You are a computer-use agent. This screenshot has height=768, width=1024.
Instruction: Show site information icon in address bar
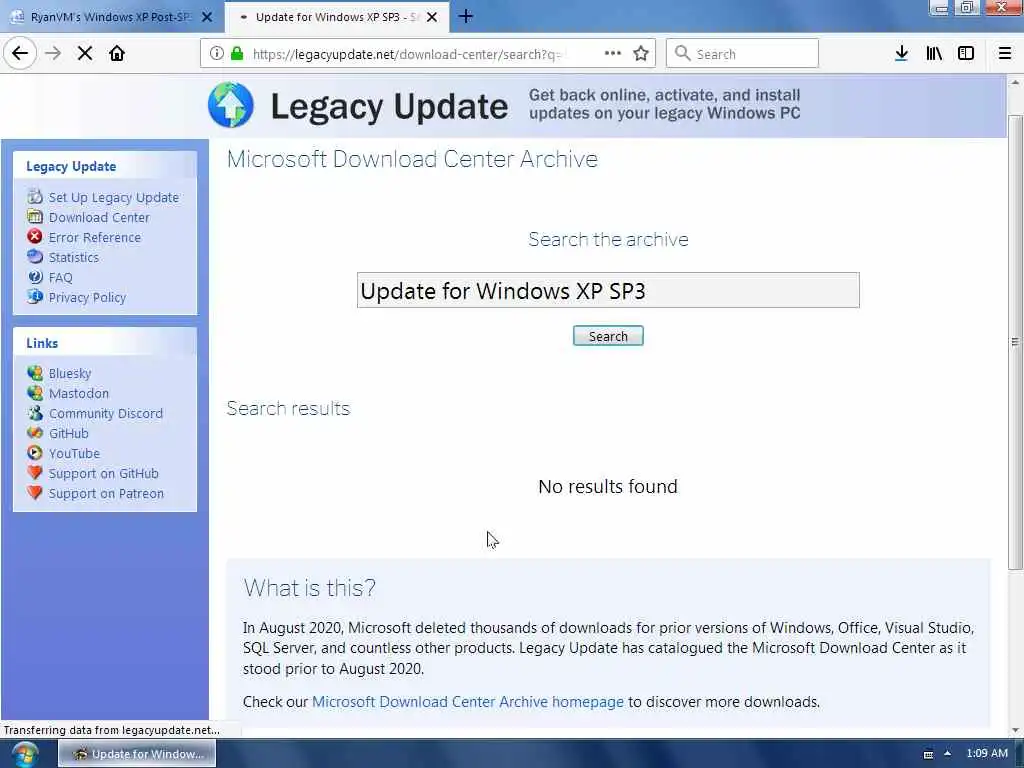point(217,54)
